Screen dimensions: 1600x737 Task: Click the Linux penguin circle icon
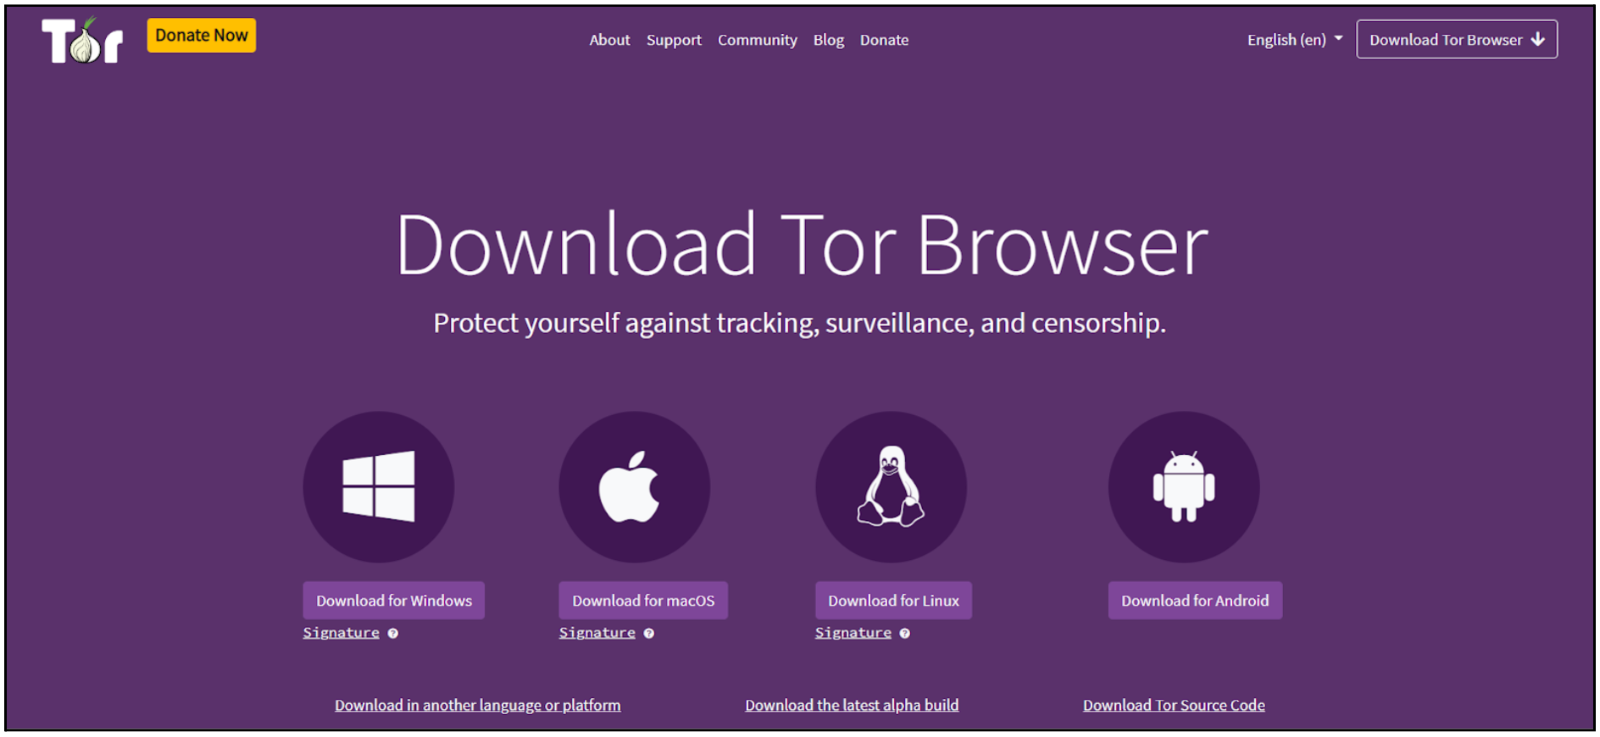(891, 487)
